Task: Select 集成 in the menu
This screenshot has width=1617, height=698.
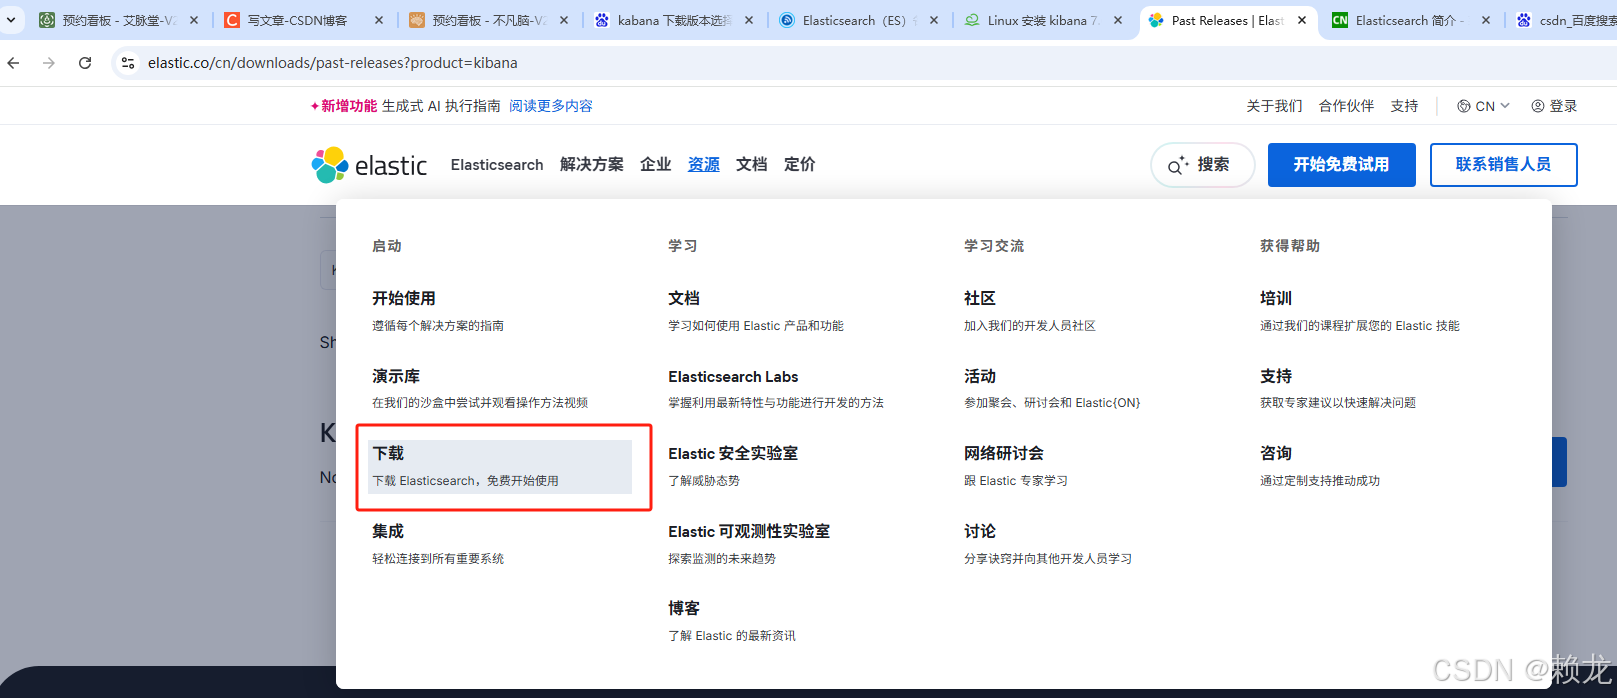Action: (x=388, y=531)
